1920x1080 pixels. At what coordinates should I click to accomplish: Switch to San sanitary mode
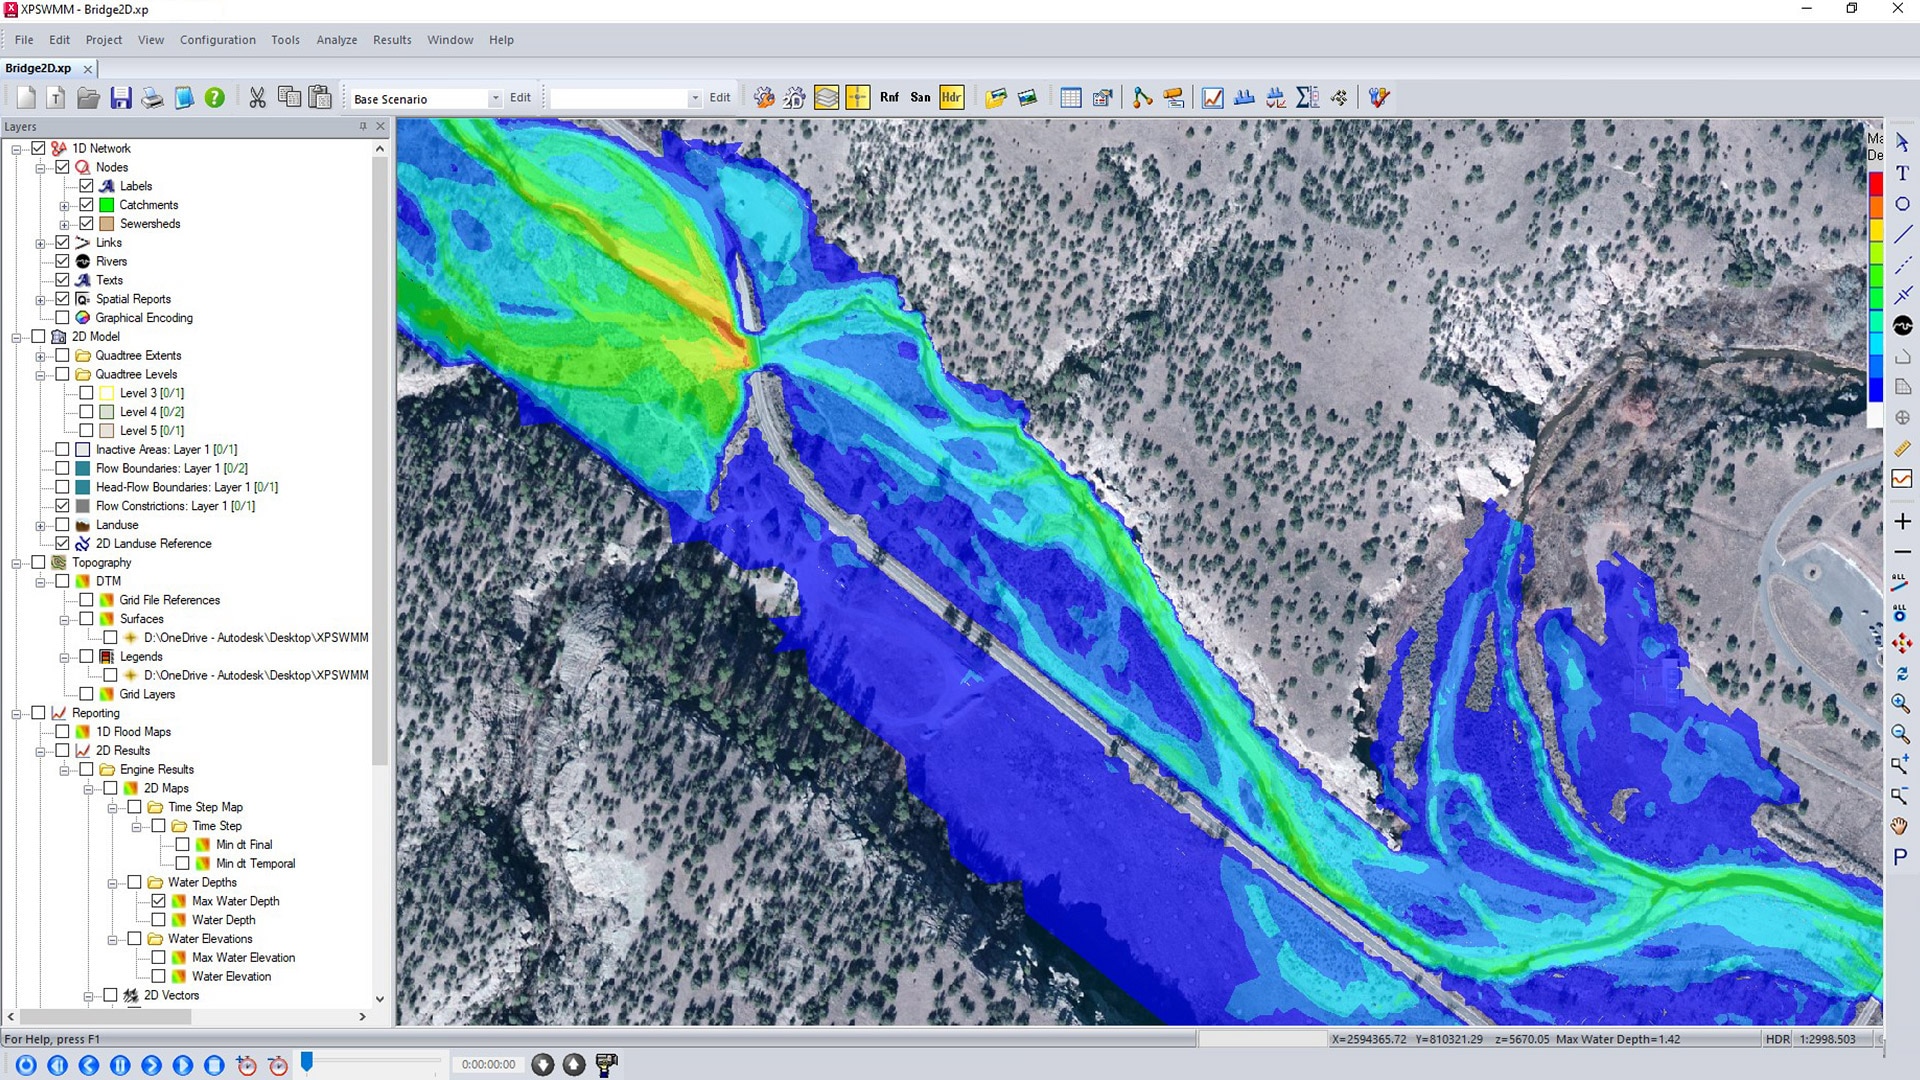point(920,98)
